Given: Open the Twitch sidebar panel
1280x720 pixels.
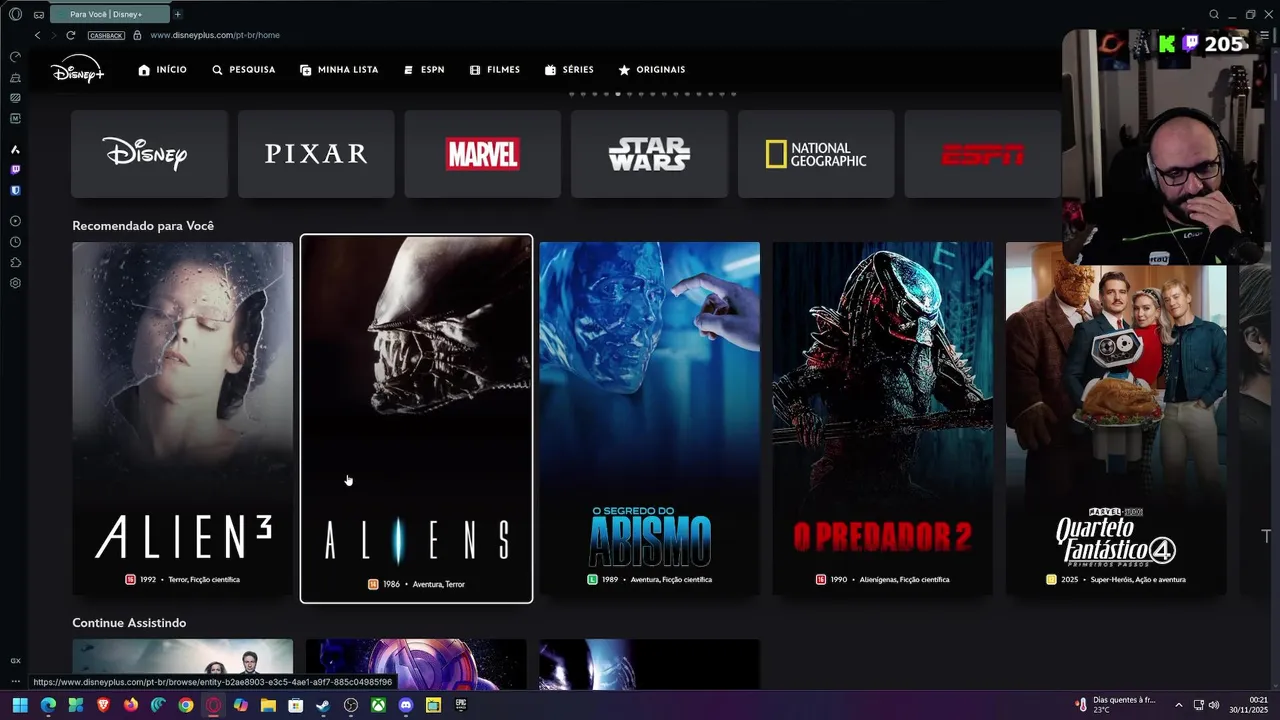Looking at the screenshot, I should [15, 170].
